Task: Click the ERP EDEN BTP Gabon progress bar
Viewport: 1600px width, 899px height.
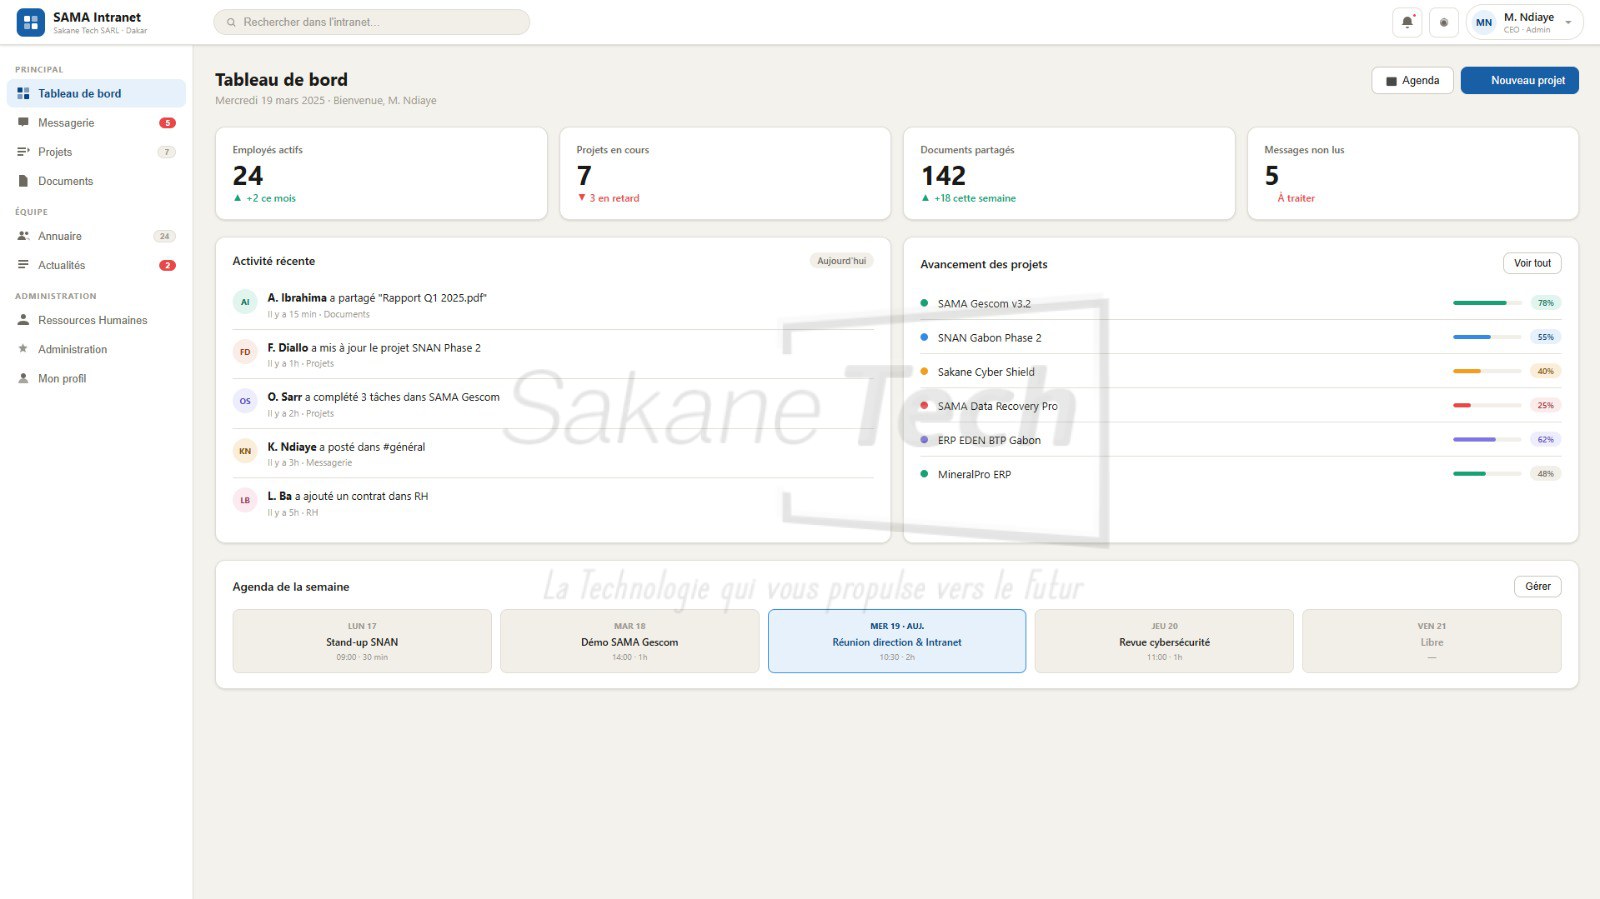Action: pyautogui.click(x=1488, y=439)
